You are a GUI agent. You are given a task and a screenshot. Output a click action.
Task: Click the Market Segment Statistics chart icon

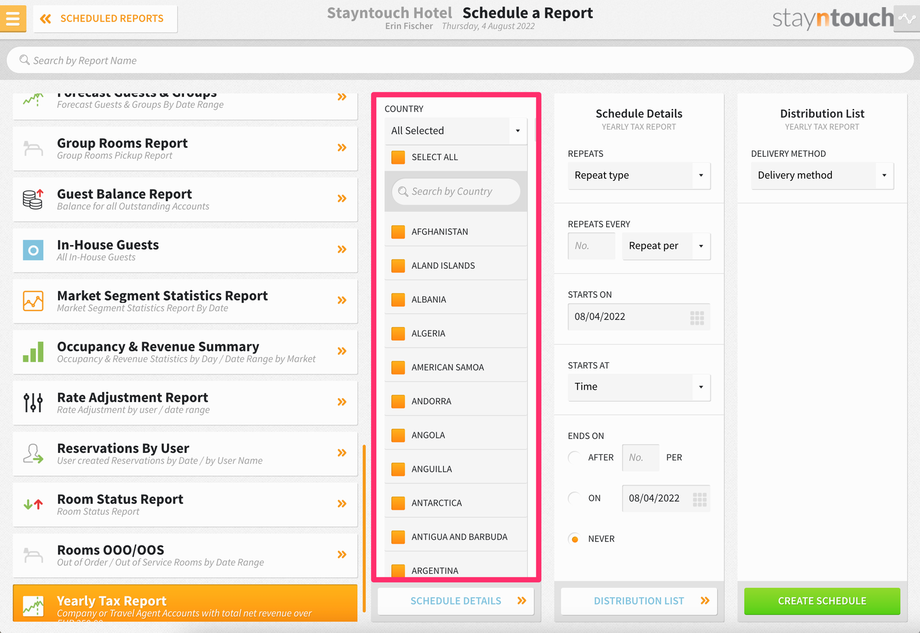click(x=33, y=300)
